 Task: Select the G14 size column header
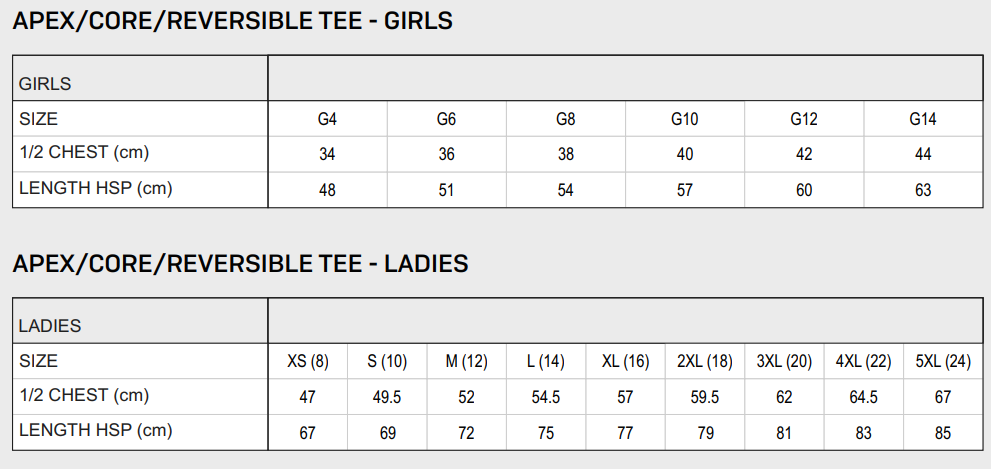(x=922, y=120)
